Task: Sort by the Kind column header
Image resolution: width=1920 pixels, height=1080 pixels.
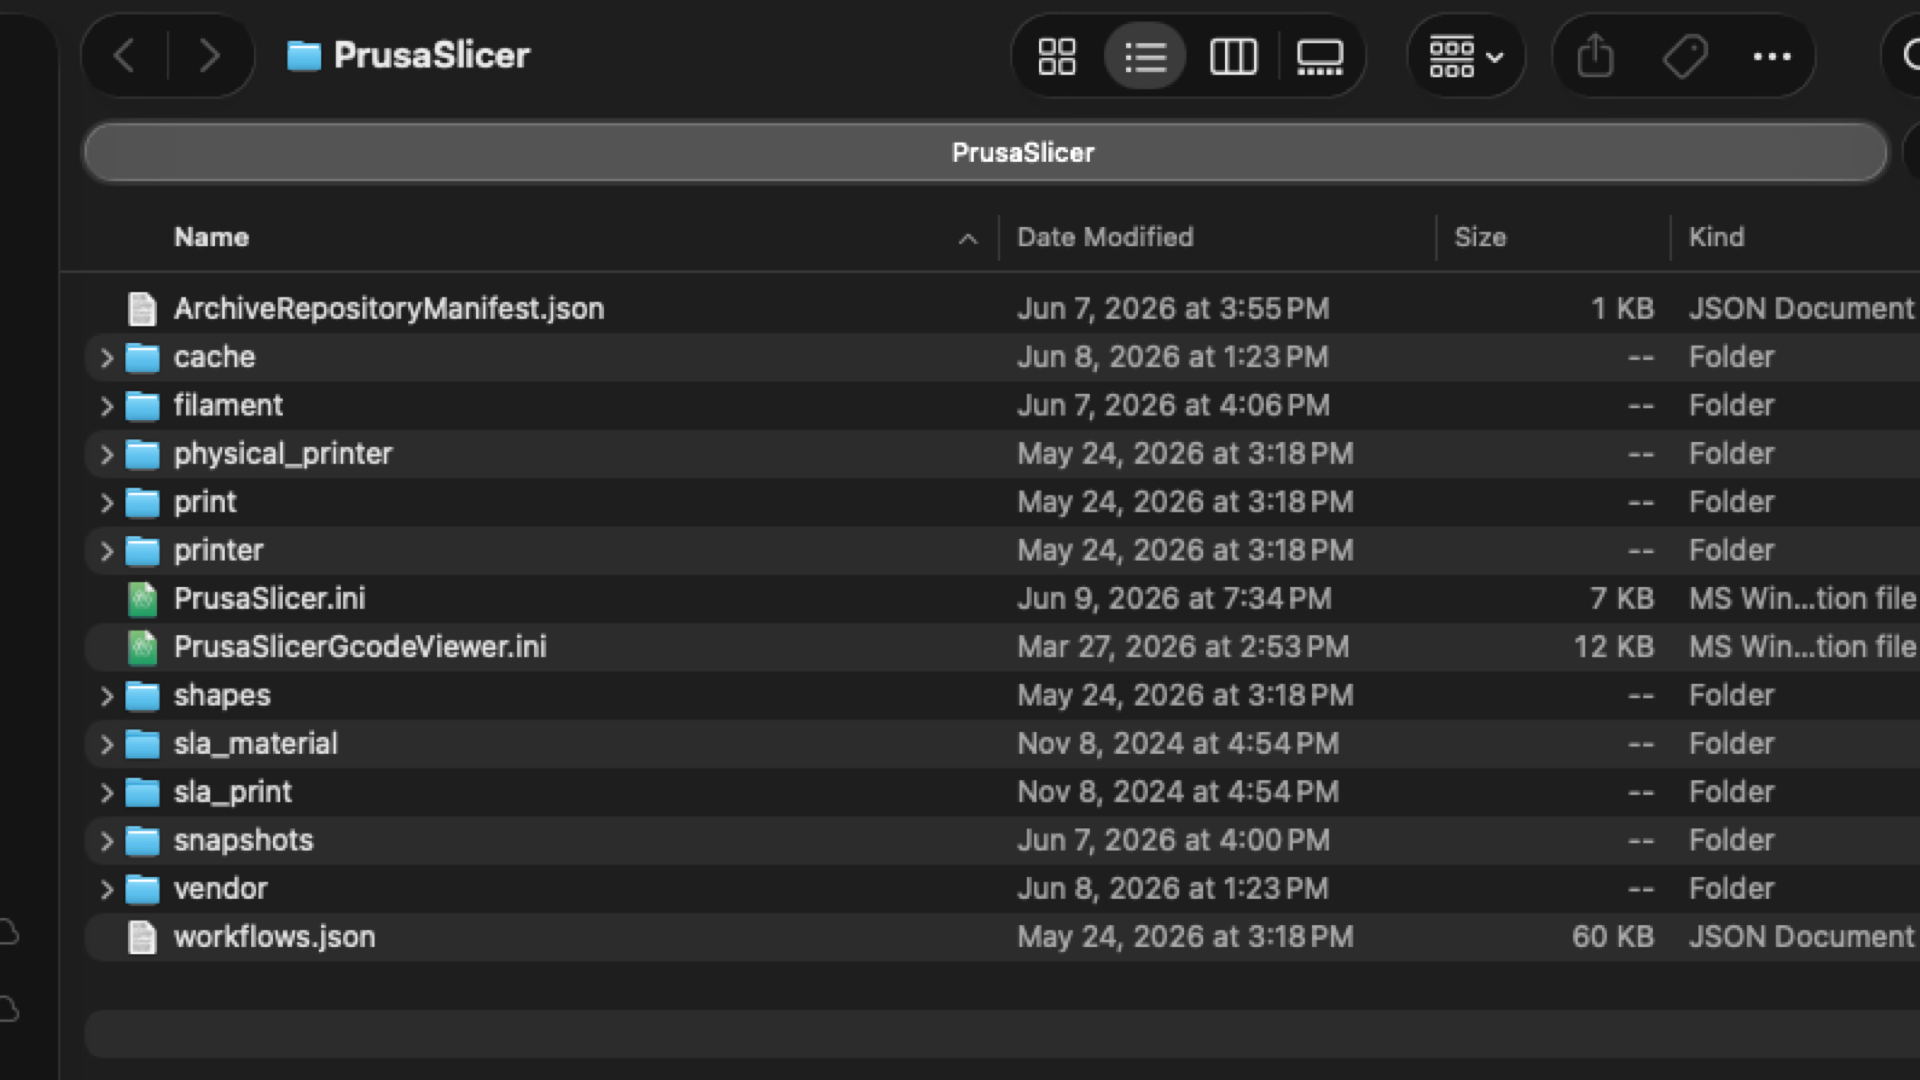Action: [1716, 237]
